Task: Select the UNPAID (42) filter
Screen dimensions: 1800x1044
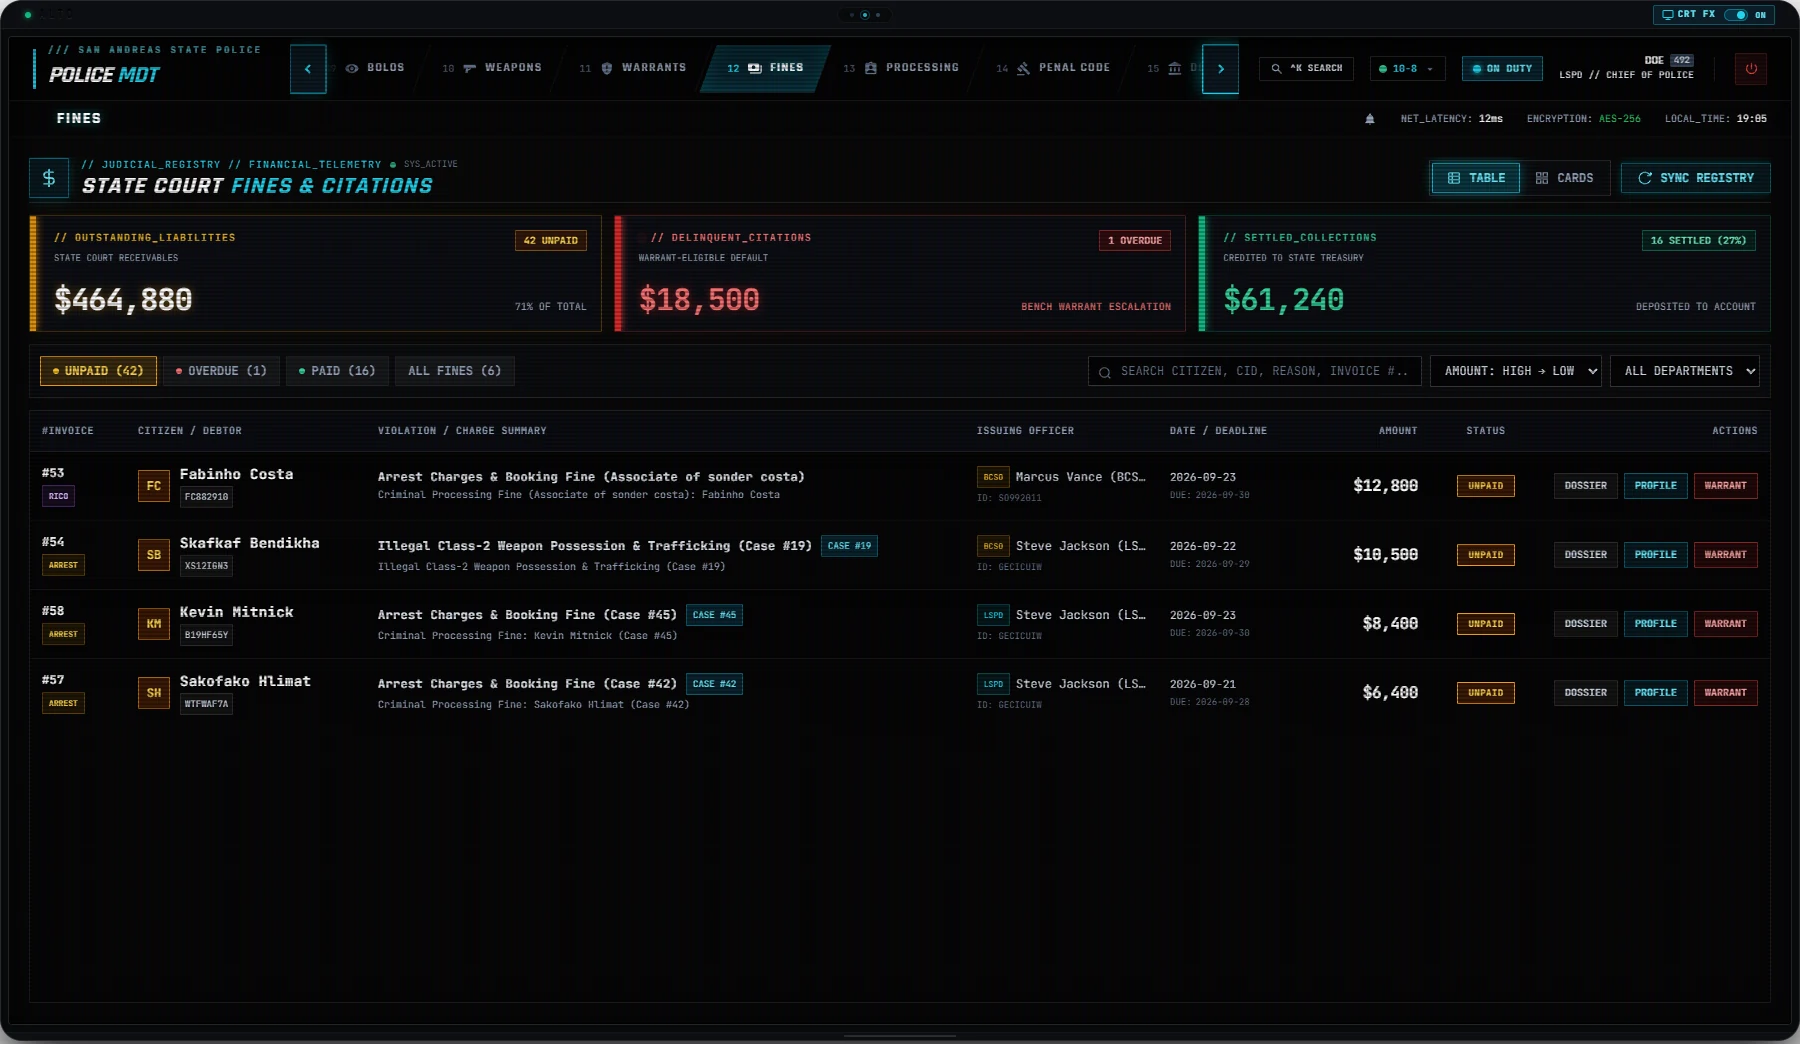Action: (x=98, y=371)
